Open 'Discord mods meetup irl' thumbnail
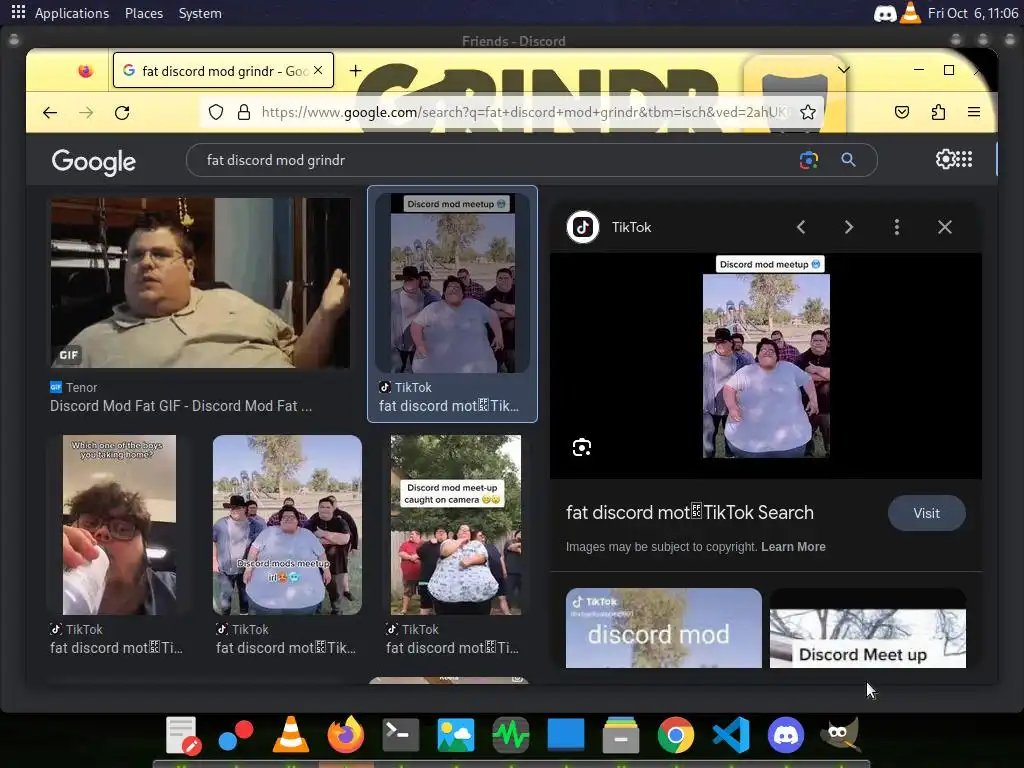The image size is (1024, 768). 287,524
